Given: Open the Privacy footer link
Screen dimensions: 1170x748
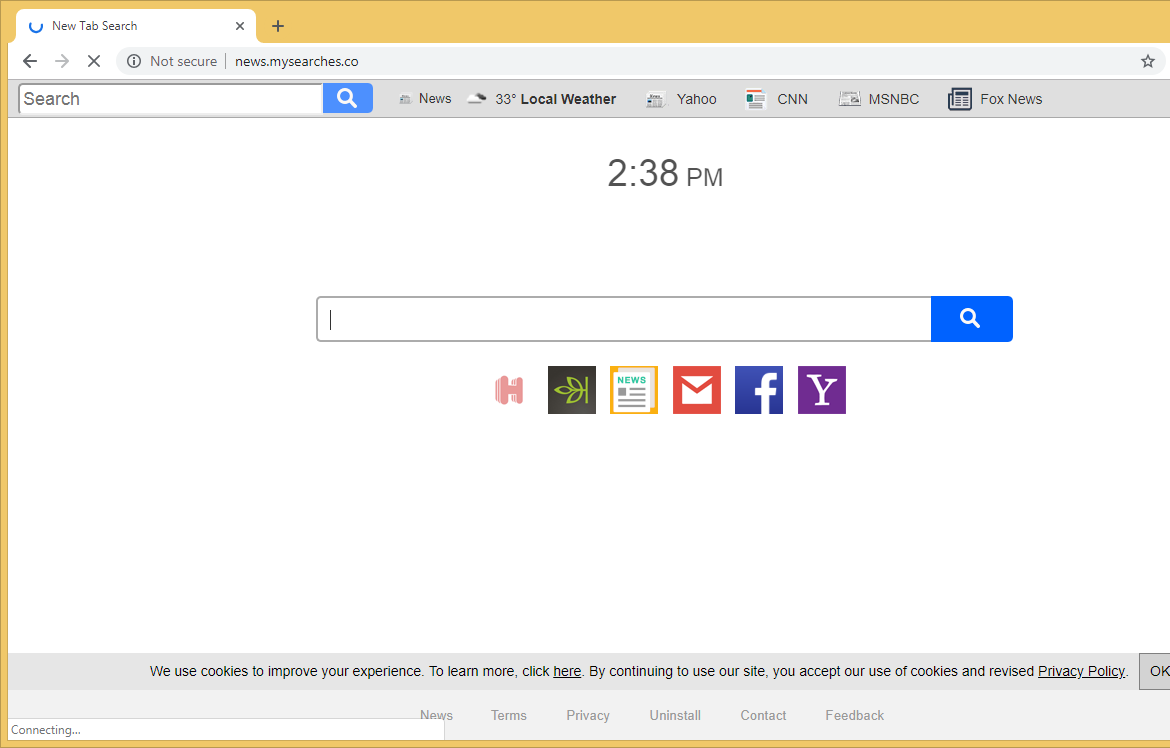Looking at the screenshot, I should tap(588, 715).
